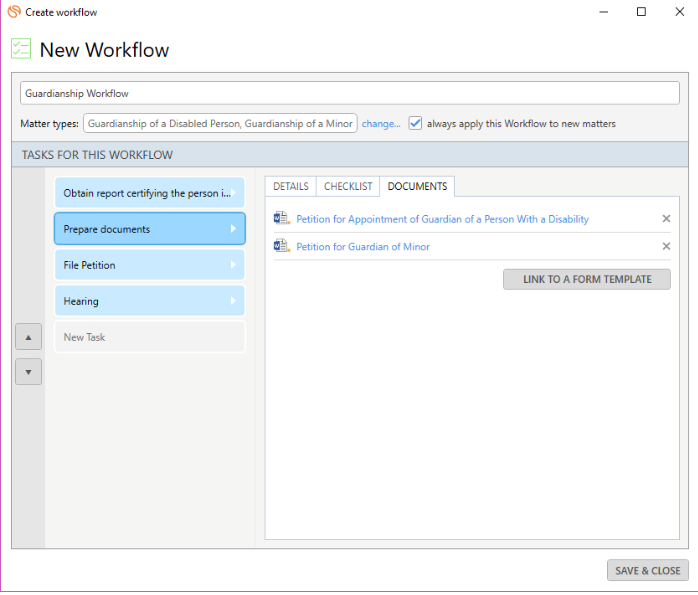The image size is (698, 595).
Task: Click the workflow checklist icon next to New Workflow
Action: pos(21,49)
